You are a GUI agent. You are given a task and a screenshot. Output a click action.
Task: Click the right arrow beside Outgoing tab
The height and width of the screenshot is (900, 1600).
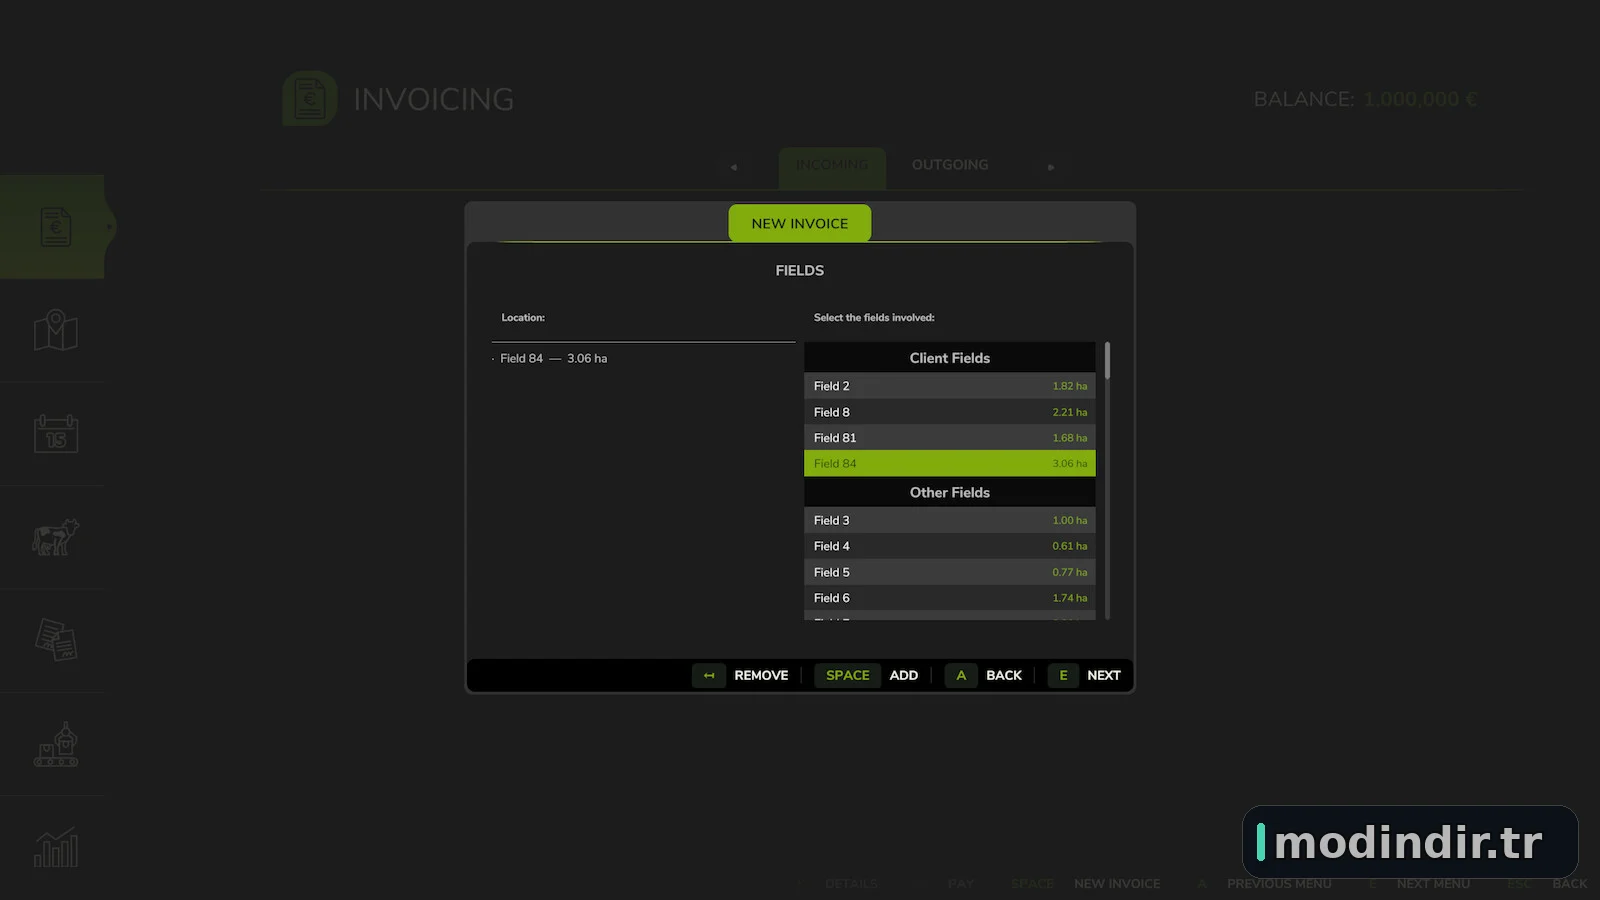tap(1051, 167)
